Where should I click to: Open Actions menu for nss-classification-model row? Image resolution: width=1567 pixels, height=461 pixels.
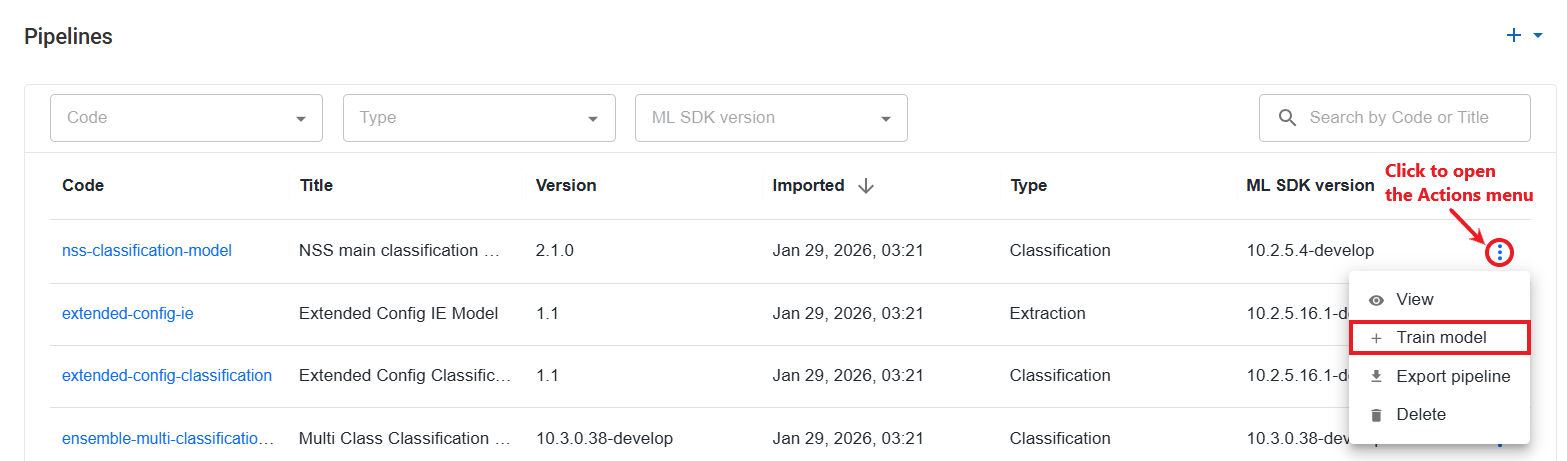(1499, 252)
